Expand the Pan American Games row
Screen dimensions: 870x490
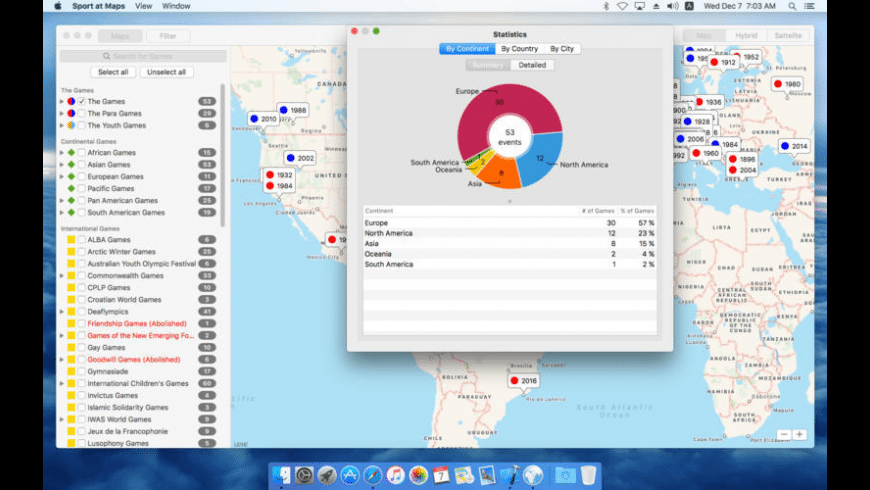coord(62,200)
